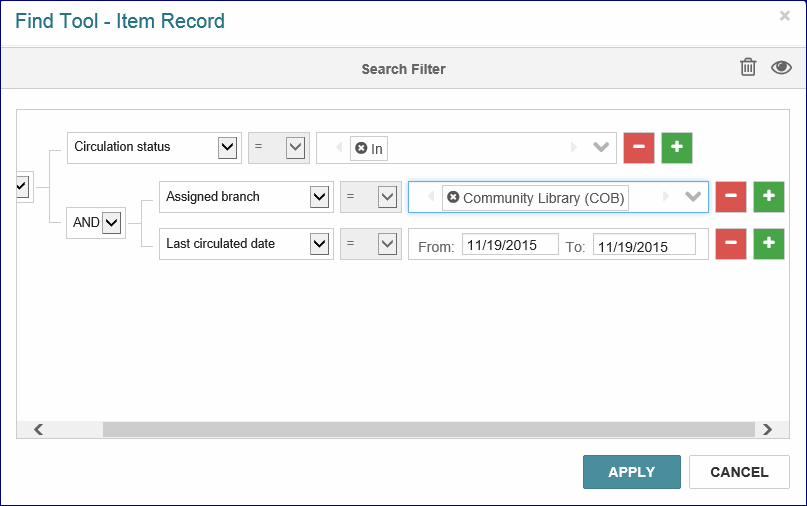807x506 pixels.
Task: Remove the Assigned branch filter row
Action: click(x=731, y=197)
